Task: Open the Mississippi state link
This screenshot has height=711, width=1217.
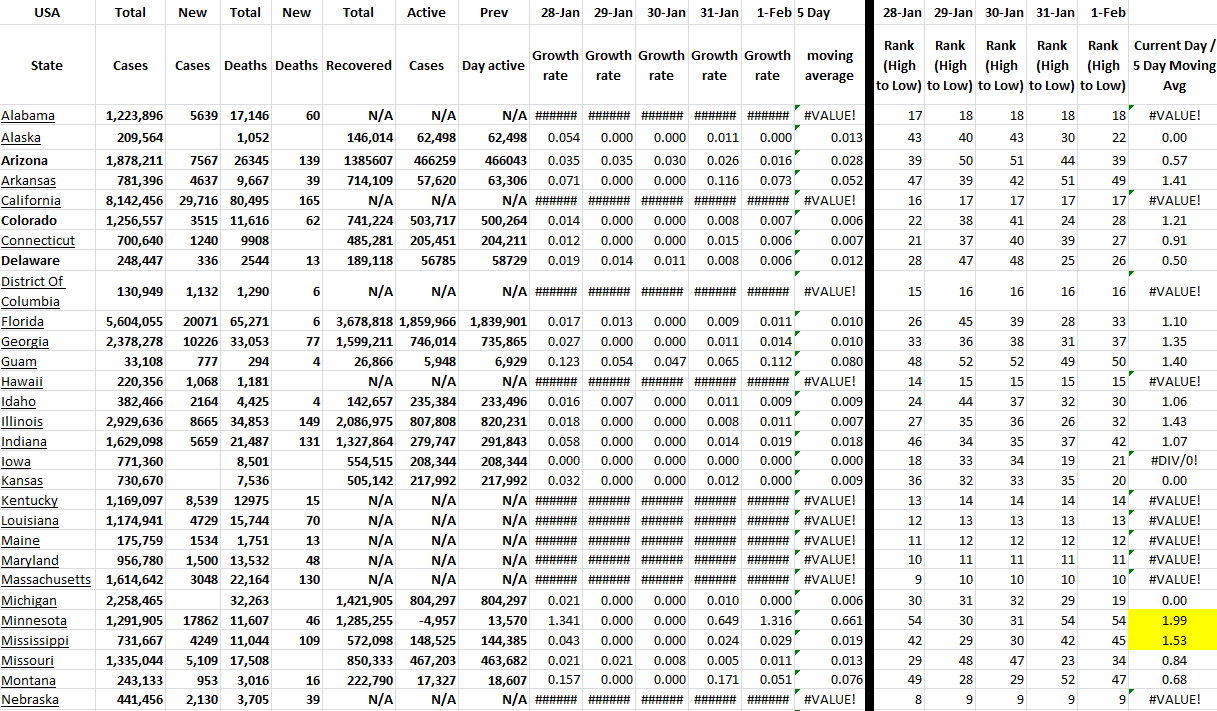Action: pos(35,640)
